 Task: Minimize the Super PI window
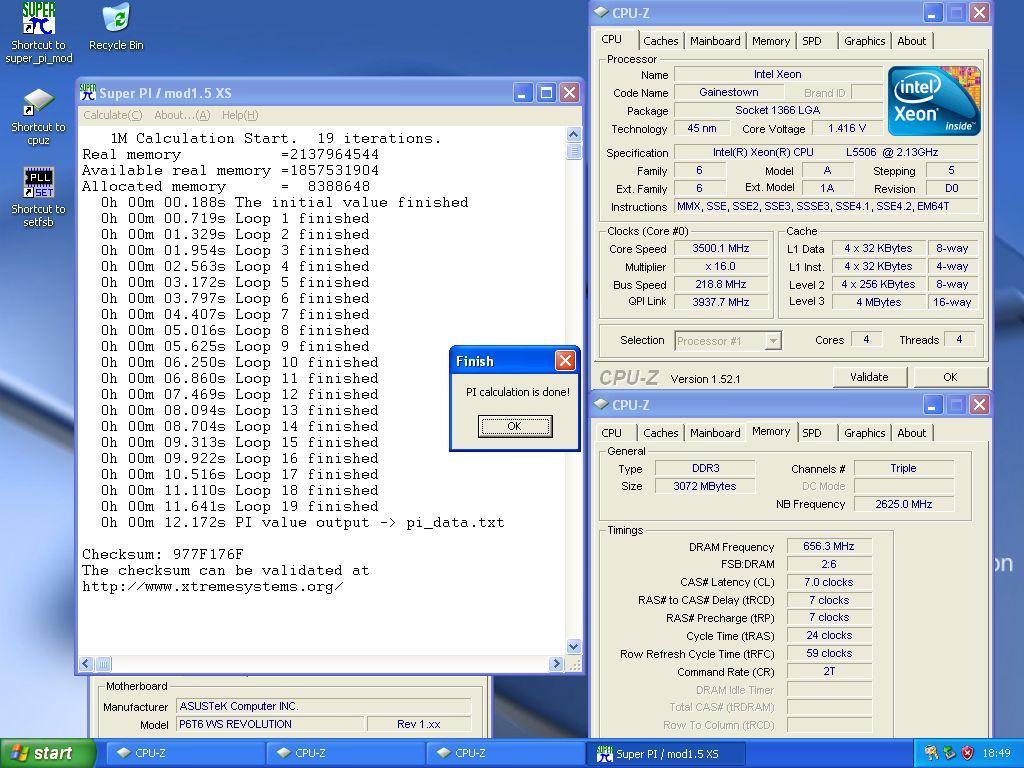pyautogui.click(x=522, y=93)
